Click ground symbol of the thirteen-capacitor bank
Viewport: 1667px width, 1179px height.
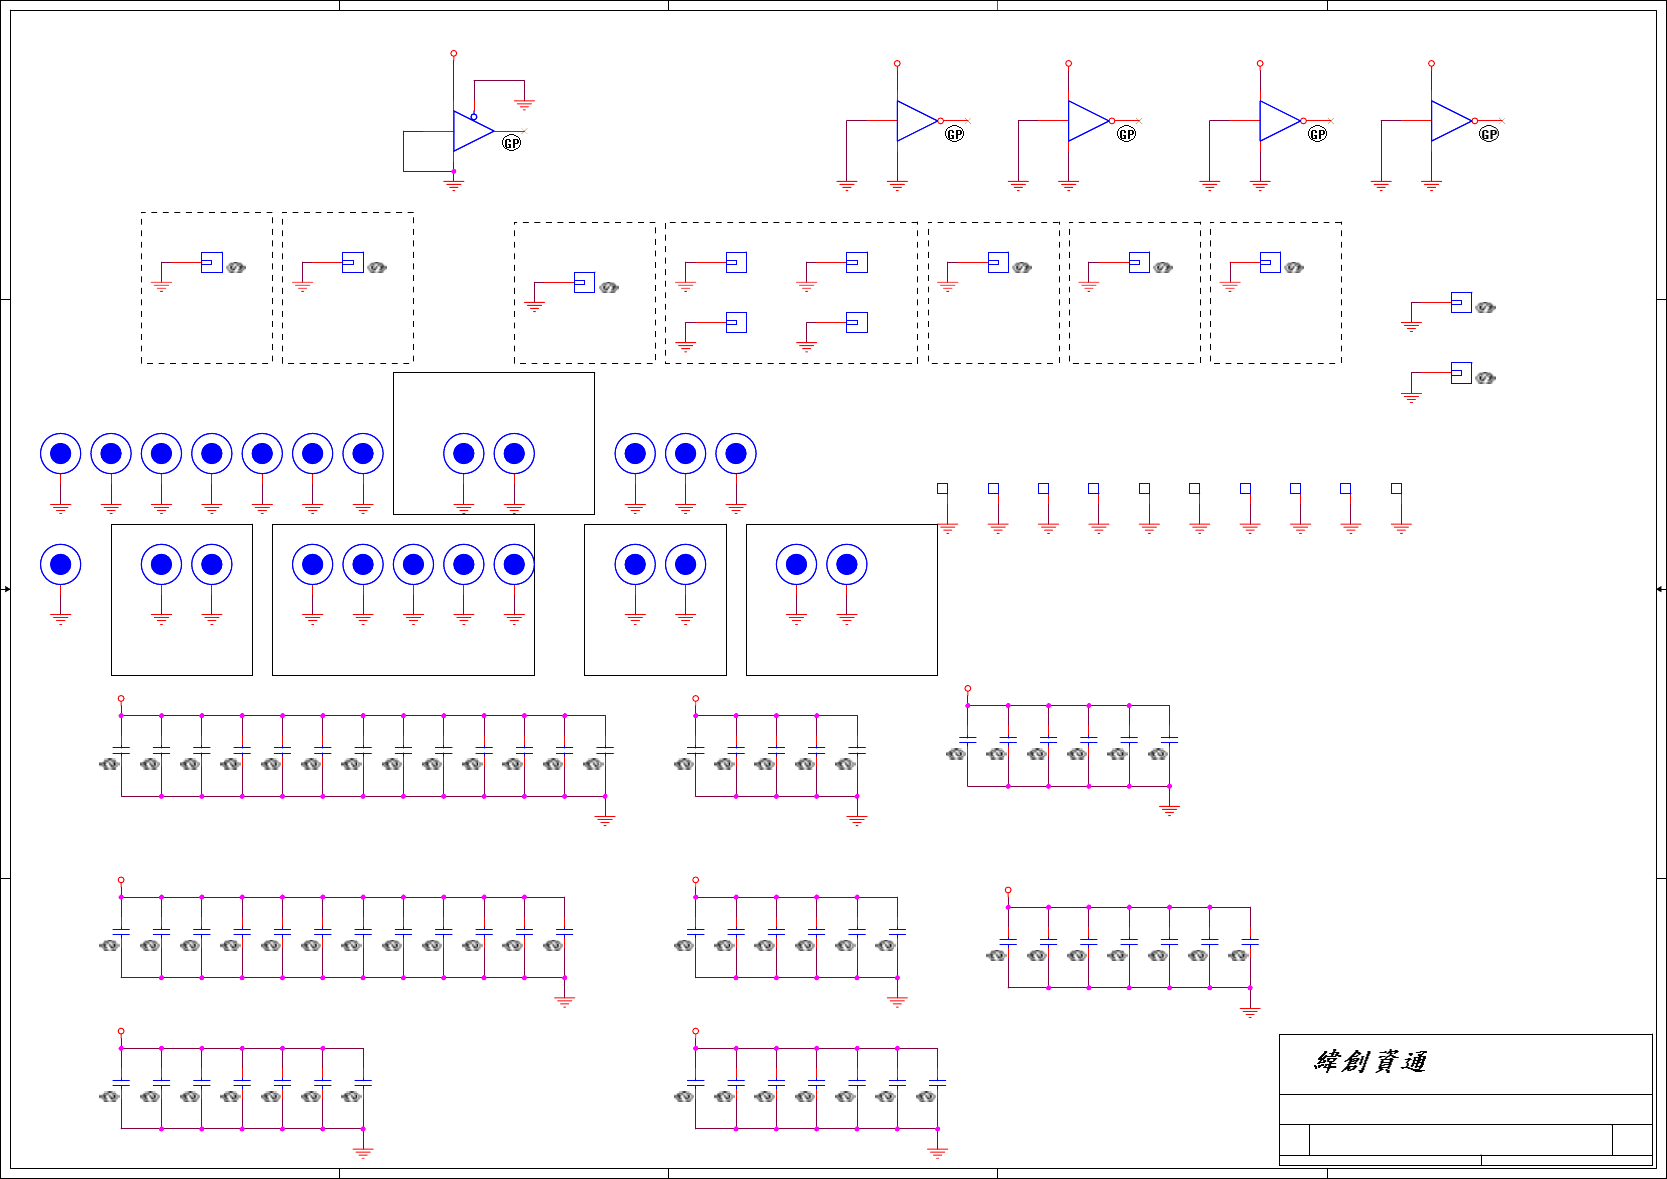(605, 820)
